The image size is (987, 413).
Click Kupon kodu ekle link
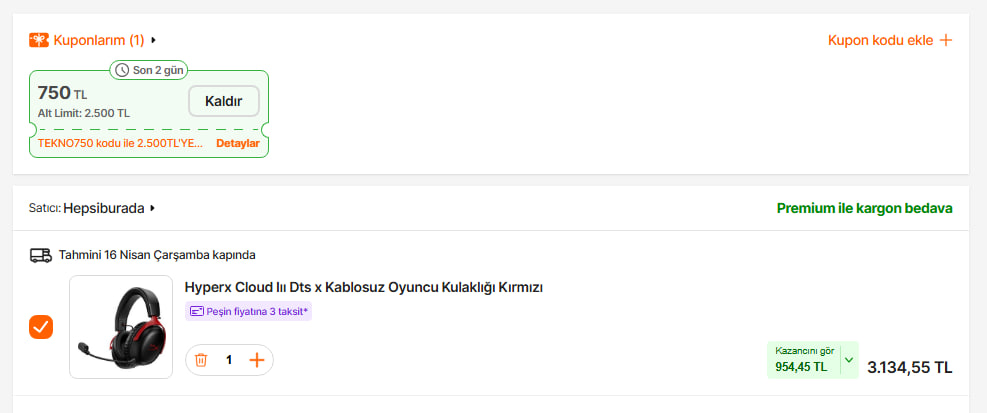[x=880, y=41]
